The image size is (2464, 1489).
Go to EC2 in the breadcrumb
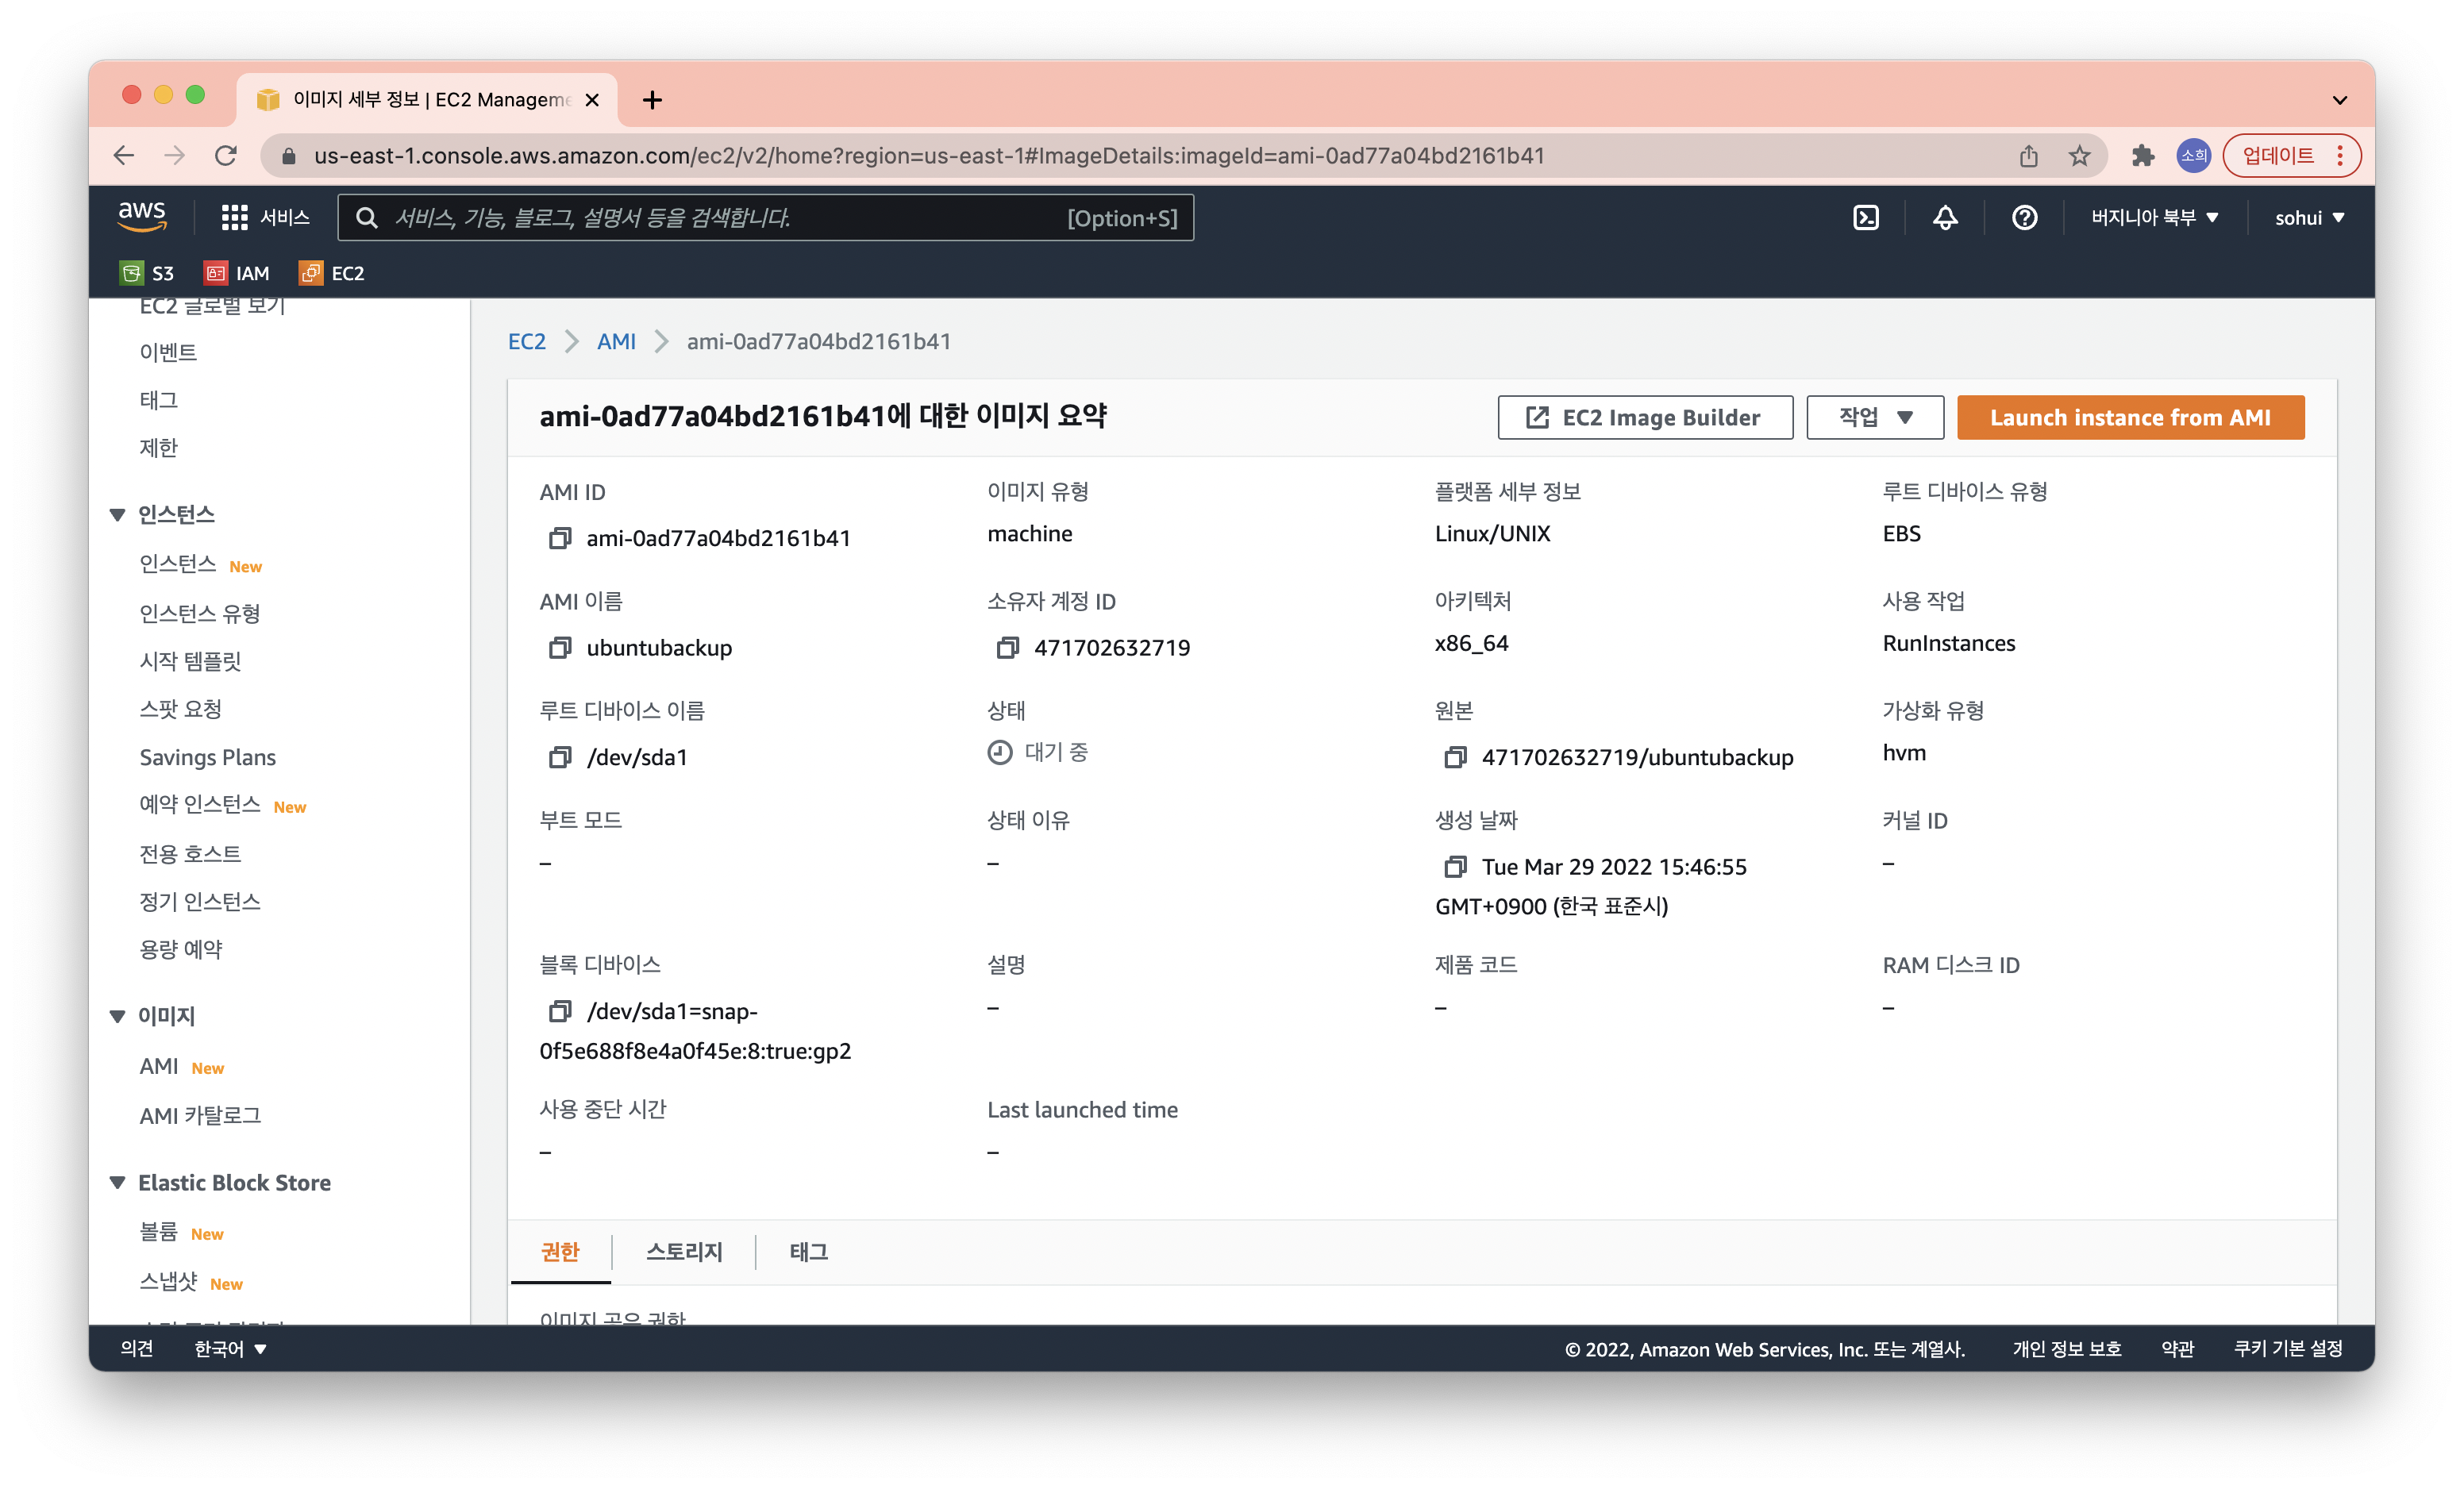[527, 341]
